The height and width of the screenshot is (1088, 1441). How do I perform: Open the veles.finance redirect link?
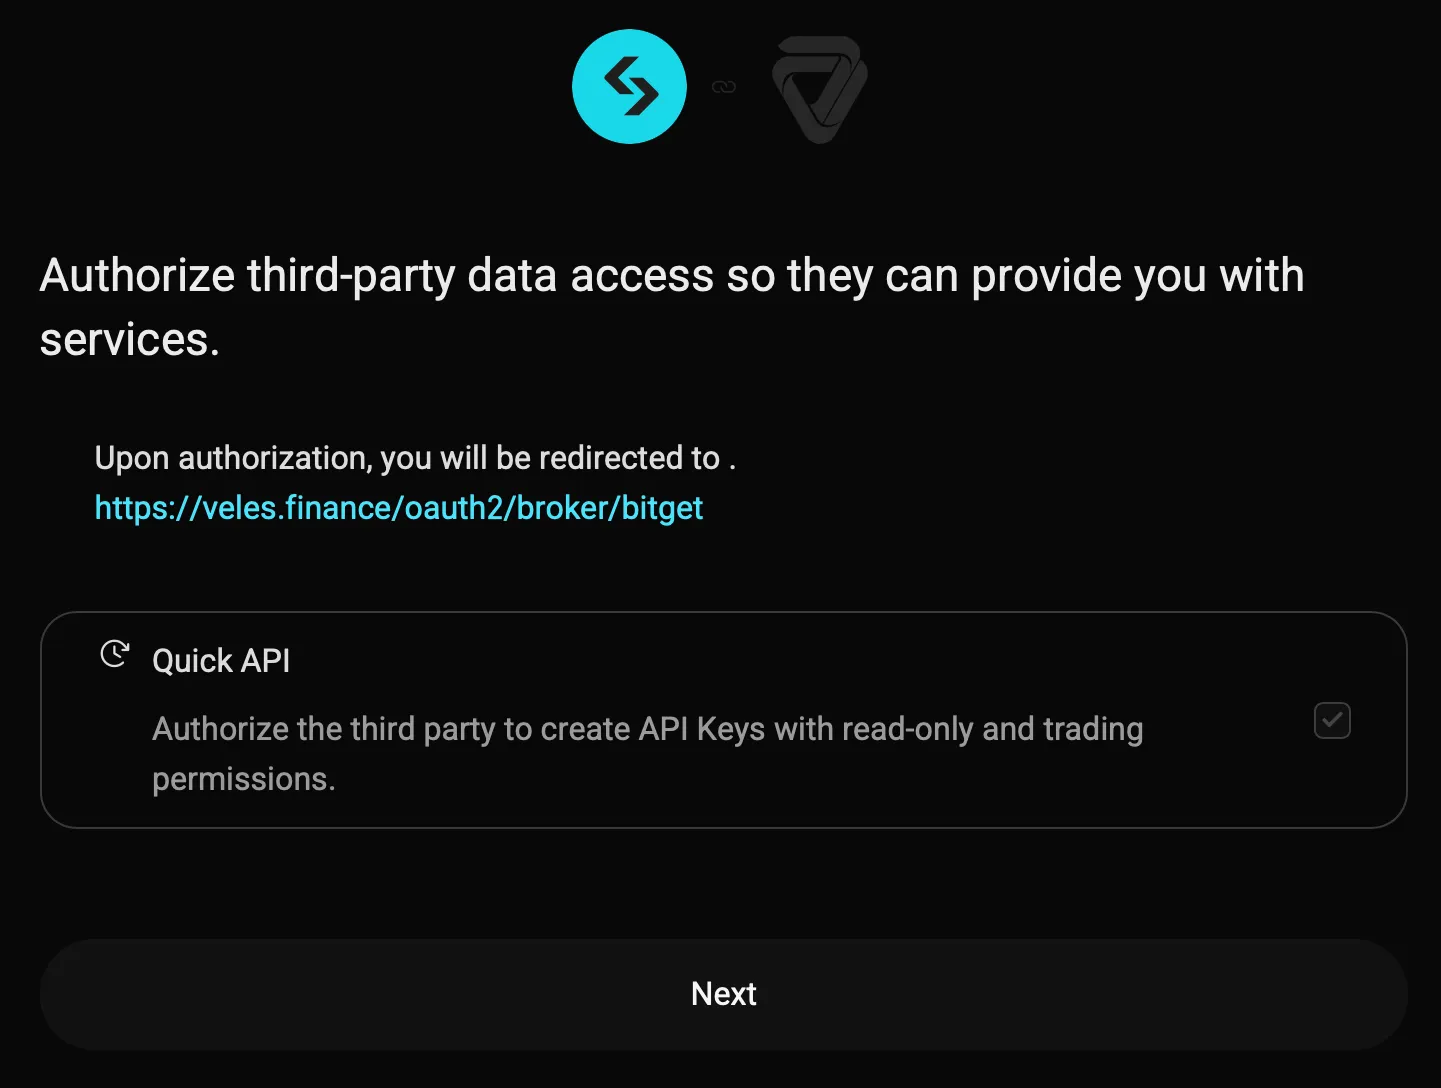398,508
